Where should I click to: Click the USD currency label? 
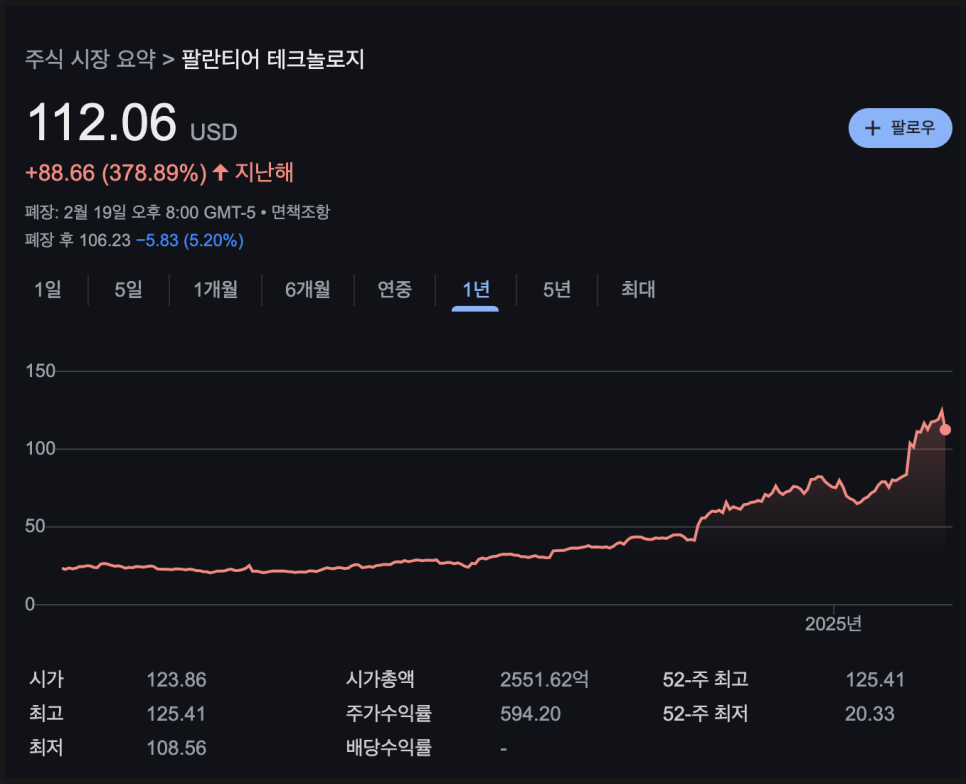coord(214,132)
